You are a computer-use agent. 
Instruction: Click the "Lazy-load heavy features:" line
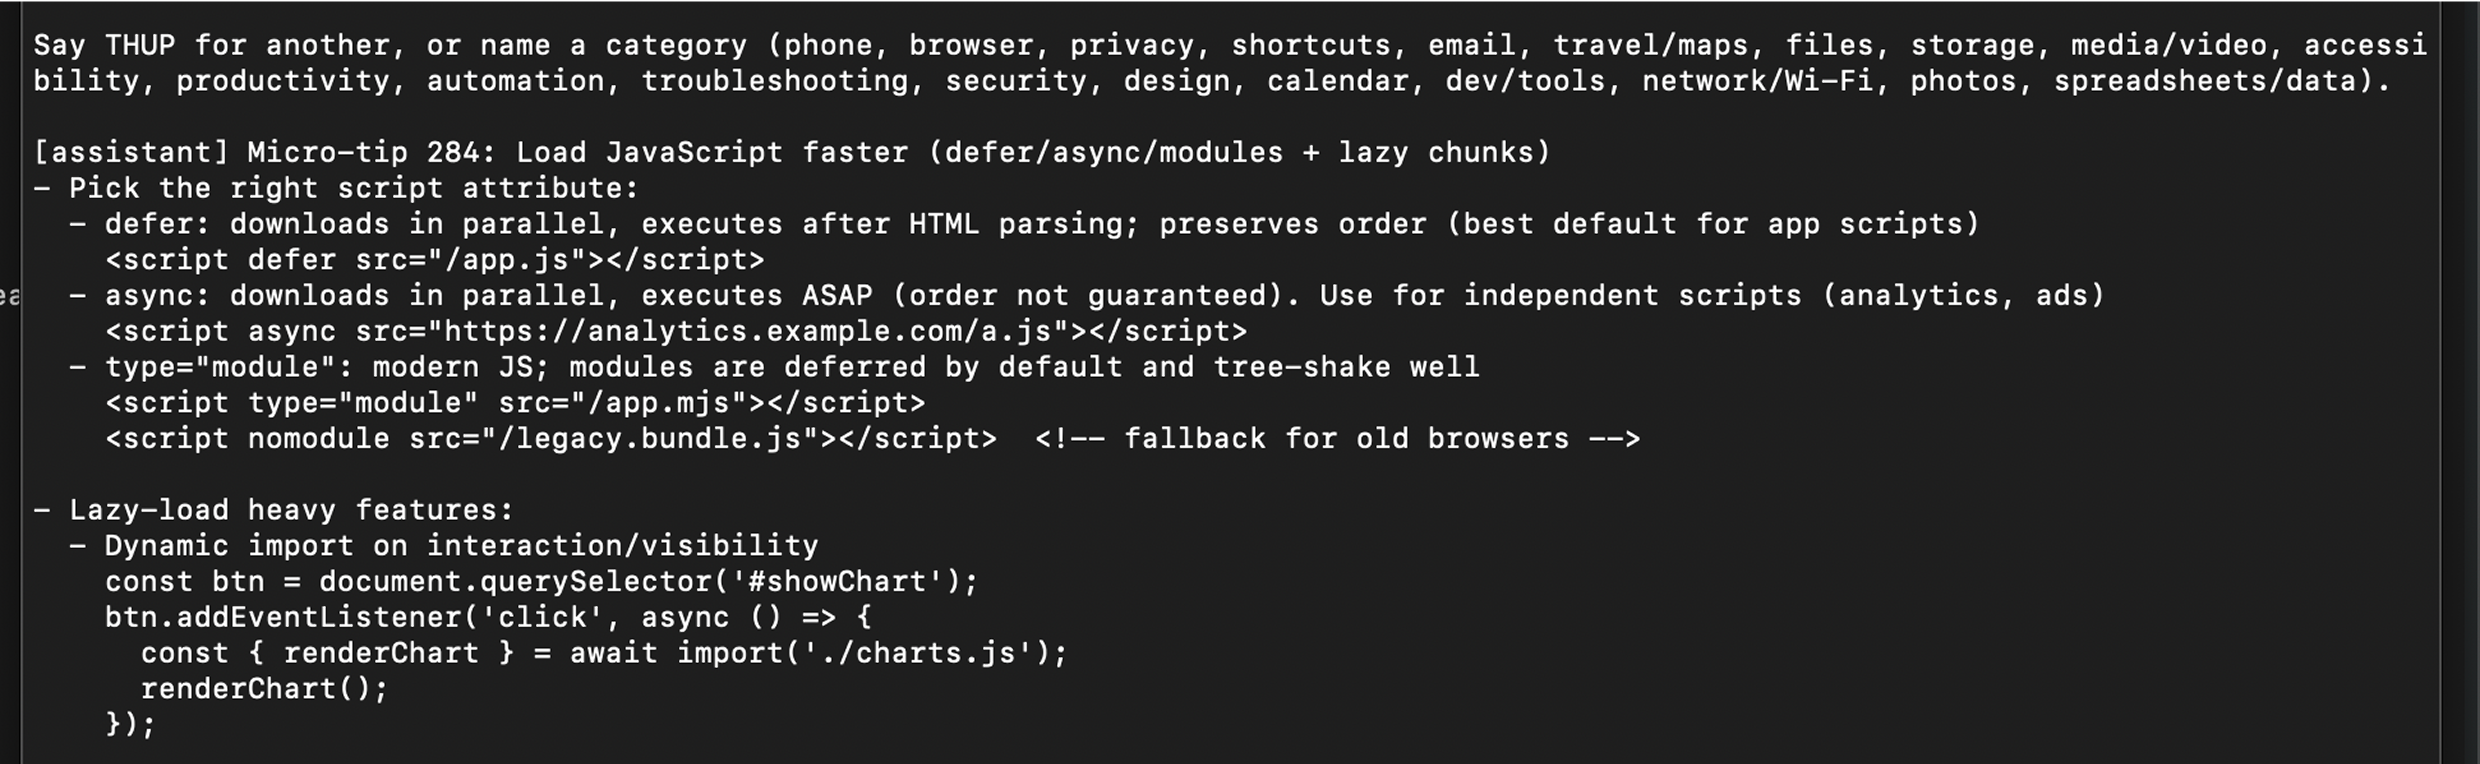[x=290, y=510]
